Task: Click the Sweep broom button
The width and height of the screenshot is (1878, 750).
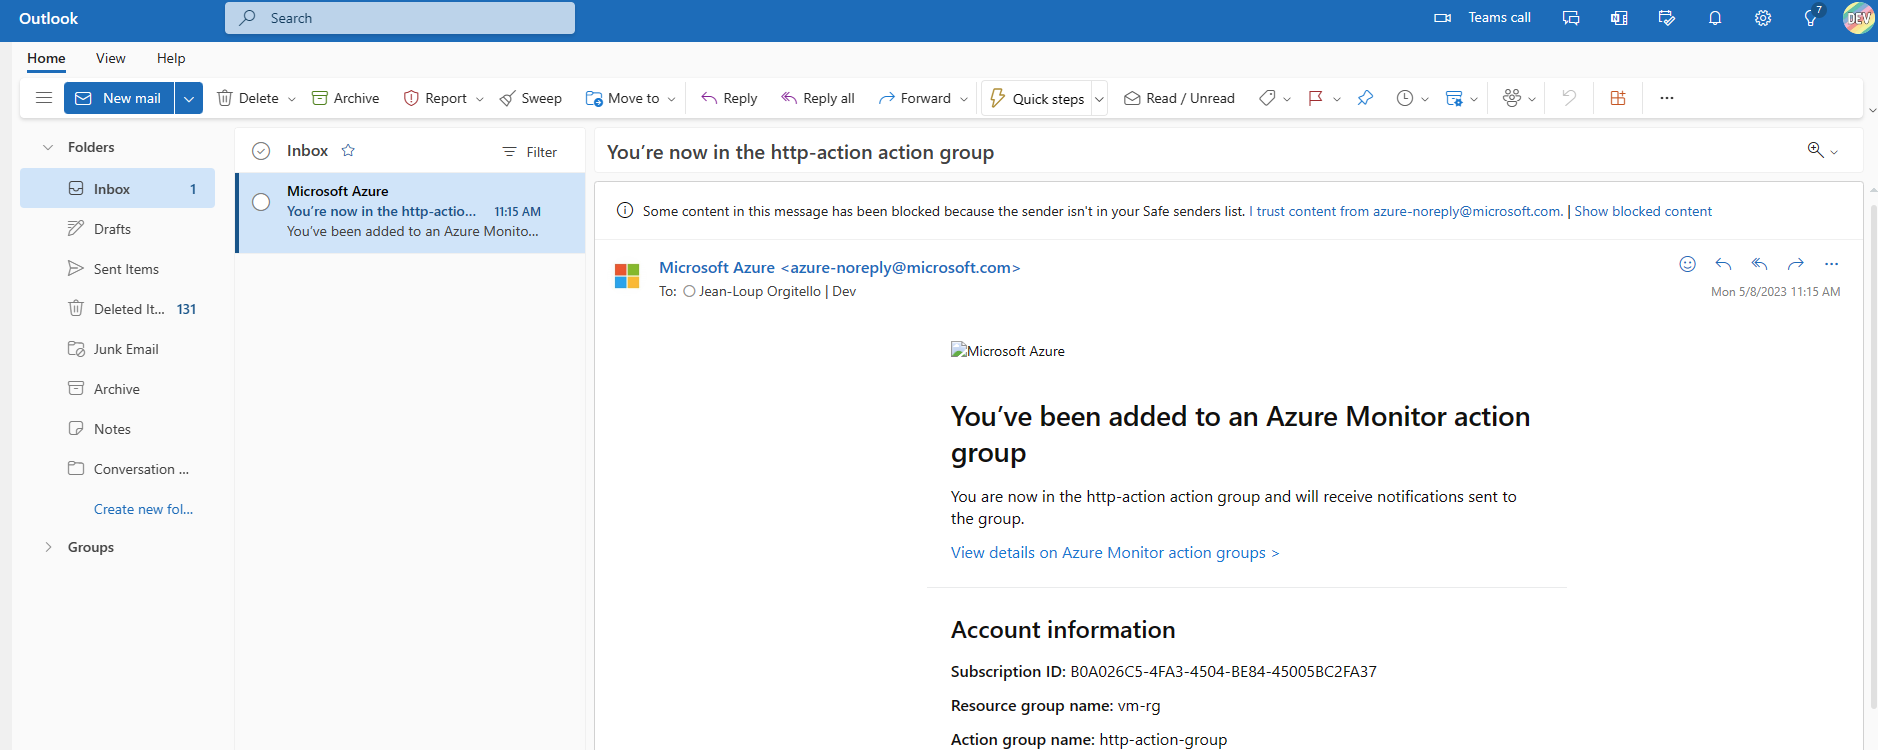Action: pyautogui.click(x=531, y=98)
